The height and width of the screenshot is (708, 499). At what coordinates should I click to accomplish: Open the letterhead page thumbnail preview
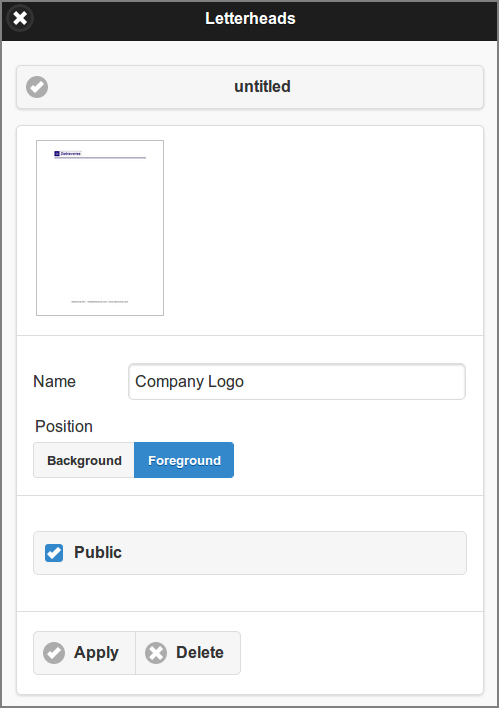(100, 228)
